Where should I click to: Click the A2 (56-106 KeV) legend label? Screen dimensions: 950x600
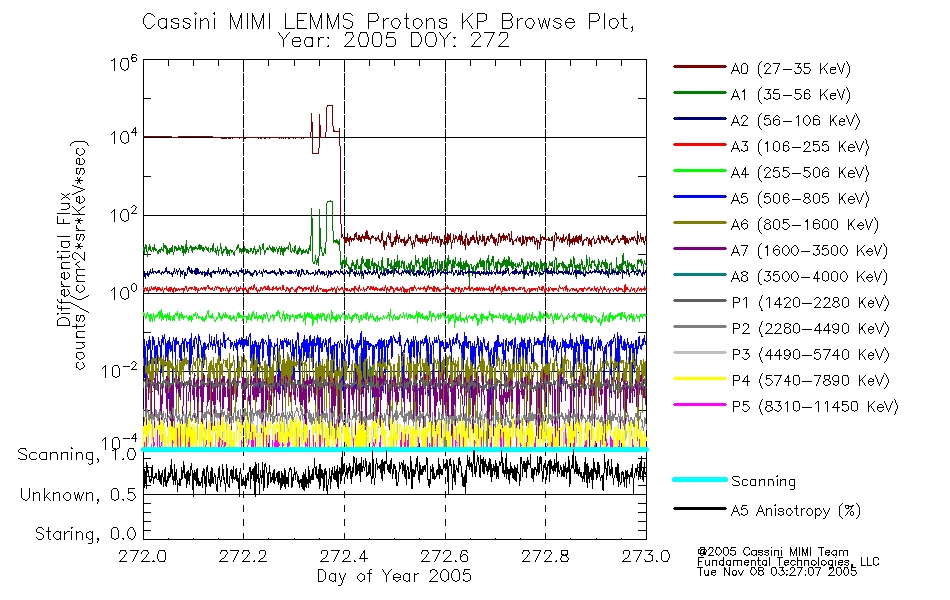795,121
